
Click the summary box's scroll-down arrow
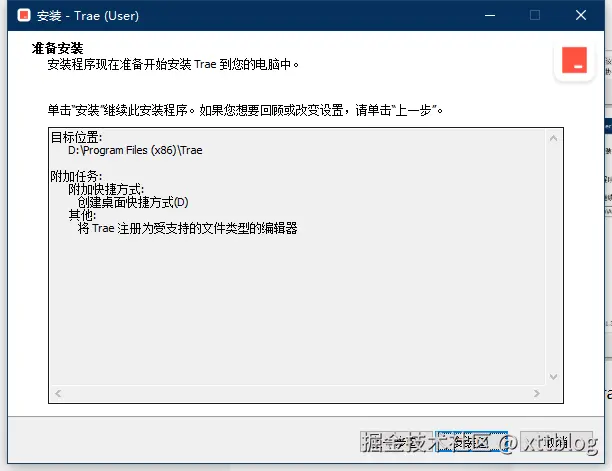point(553,377)
